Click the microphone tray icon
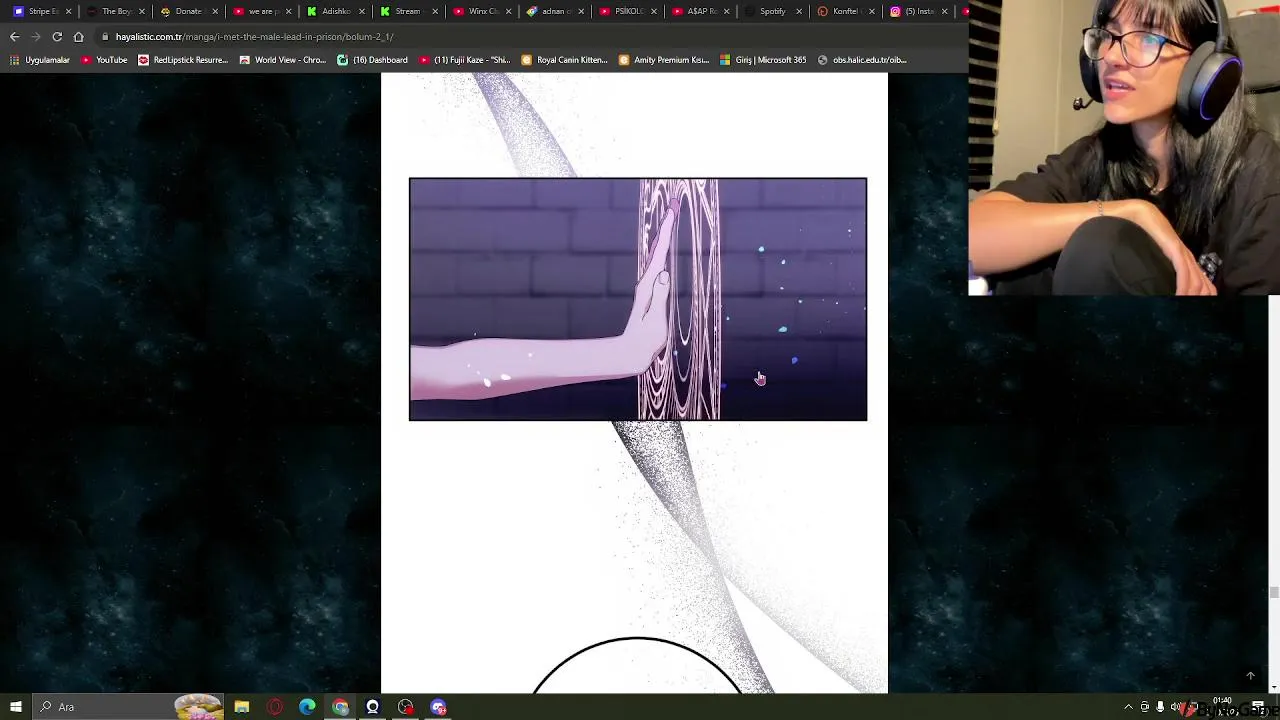The image size is (1280, 720). (1160, 707)
